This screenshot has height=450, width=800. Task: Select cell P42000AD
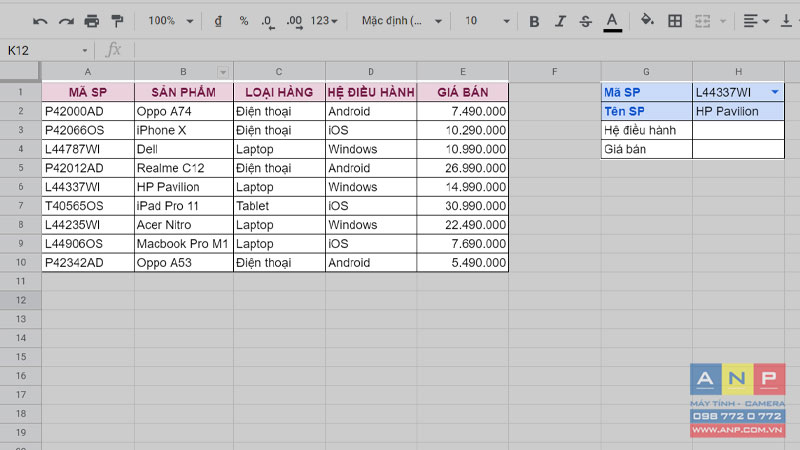point(88,111)
